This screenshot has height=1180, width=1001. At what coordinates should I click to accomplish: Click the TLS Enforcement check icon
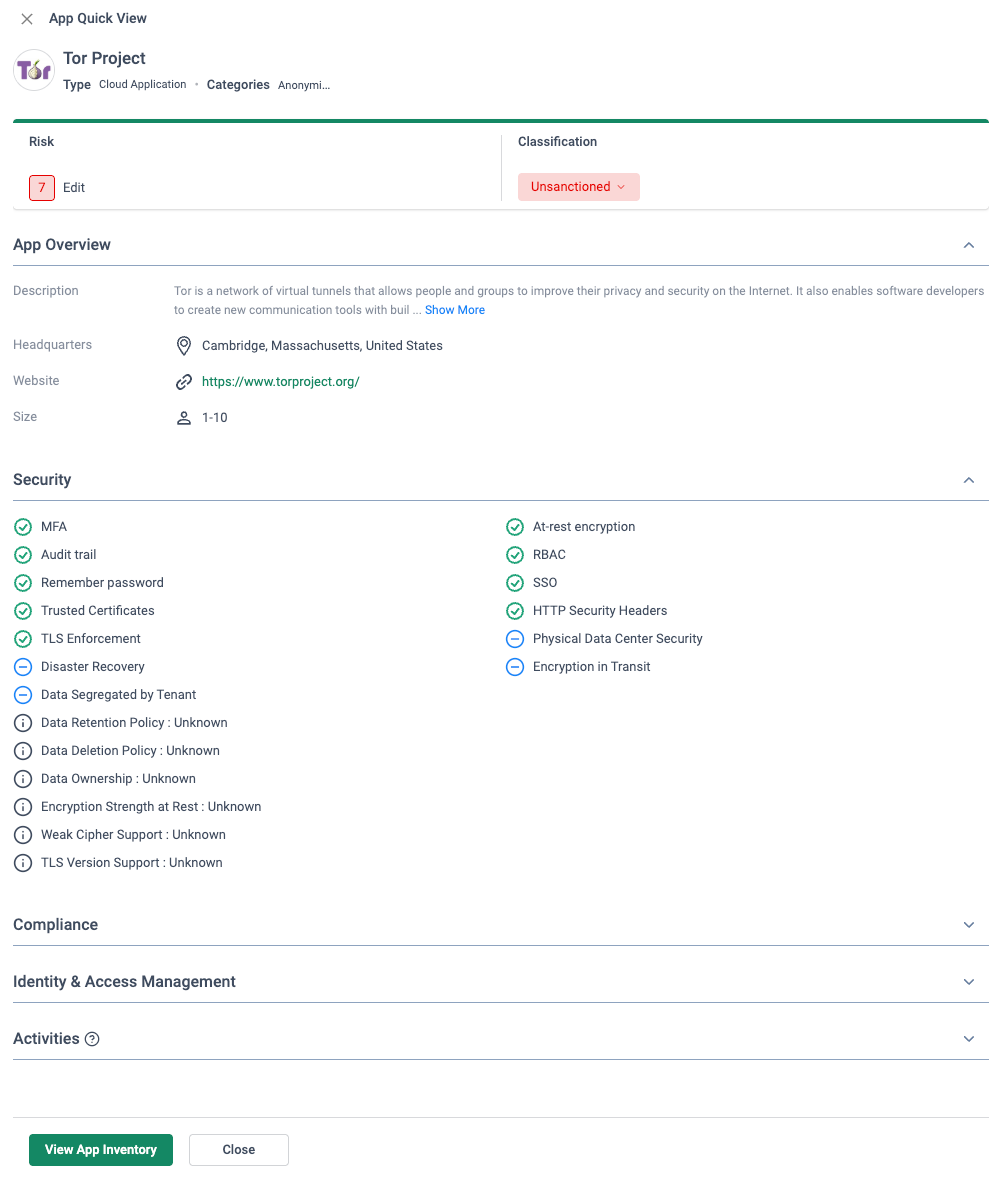pyautogui.click(x=23, y=639)
